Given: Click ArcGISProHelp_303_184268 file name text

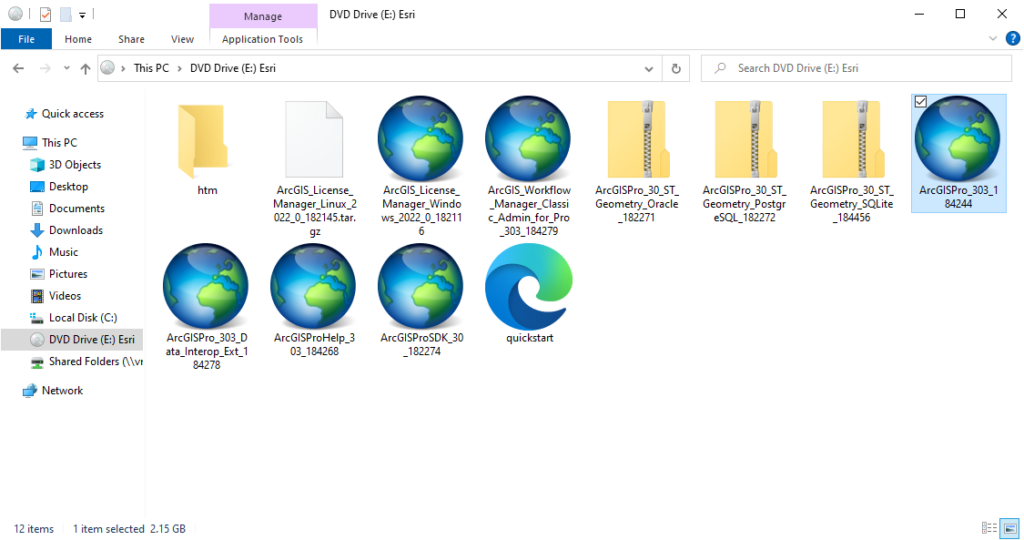Looking at the screenshot, I should [314, 344].
